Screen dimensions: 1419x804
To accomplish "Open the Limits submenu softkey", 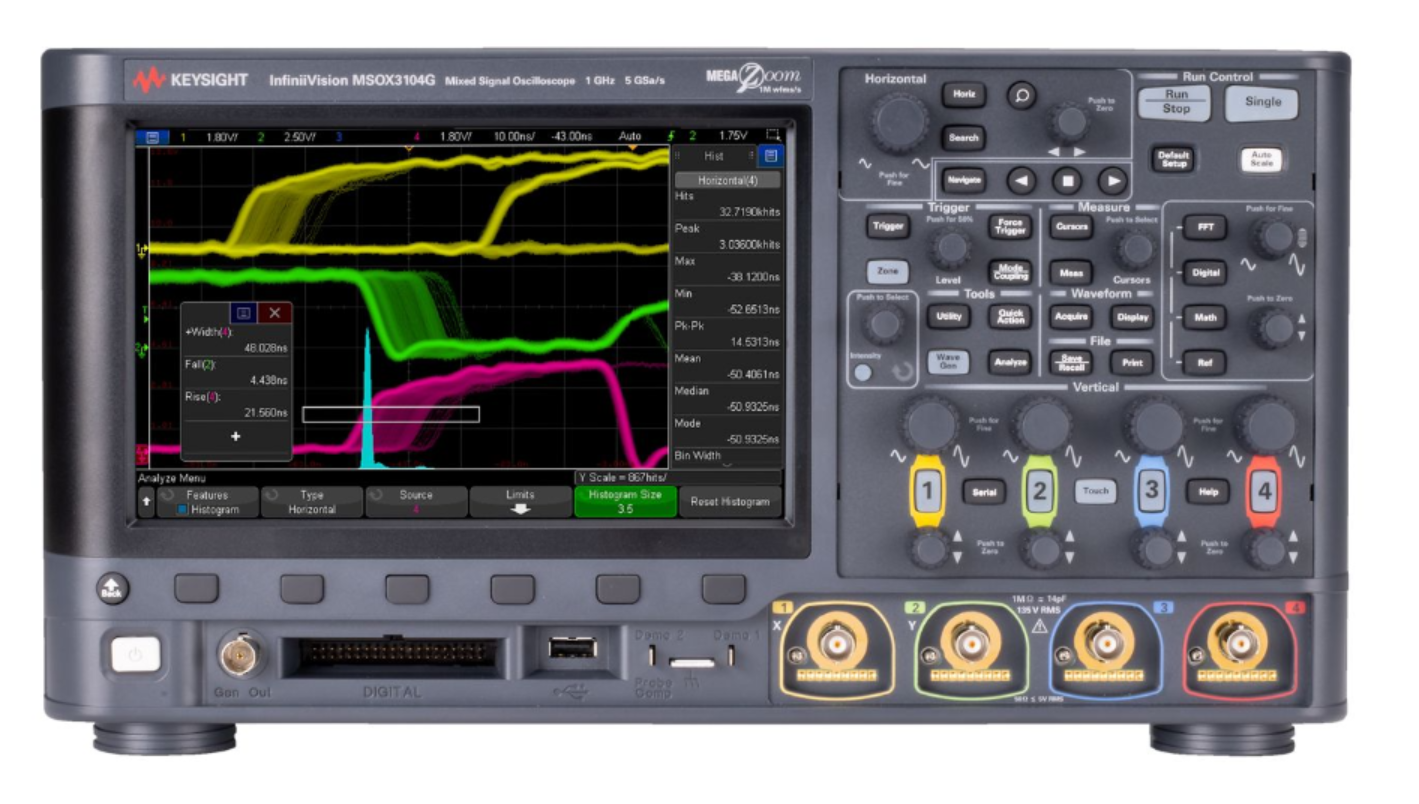I will point(520,502).
